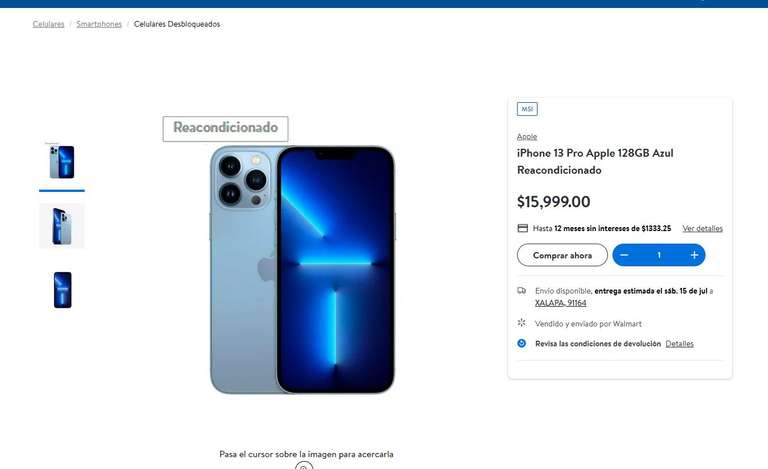The width and height of the screenshot is (768, 469).
Task: Click the main iPhone product image
Action: click(302, 269)
